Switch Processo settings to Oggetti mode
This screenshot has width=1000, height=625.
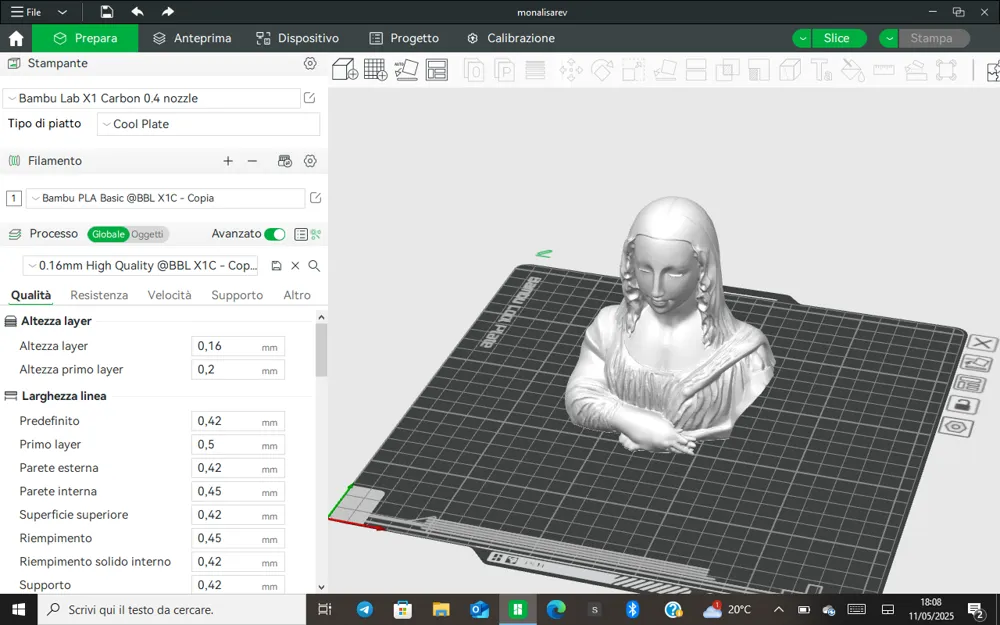(148, 234)
